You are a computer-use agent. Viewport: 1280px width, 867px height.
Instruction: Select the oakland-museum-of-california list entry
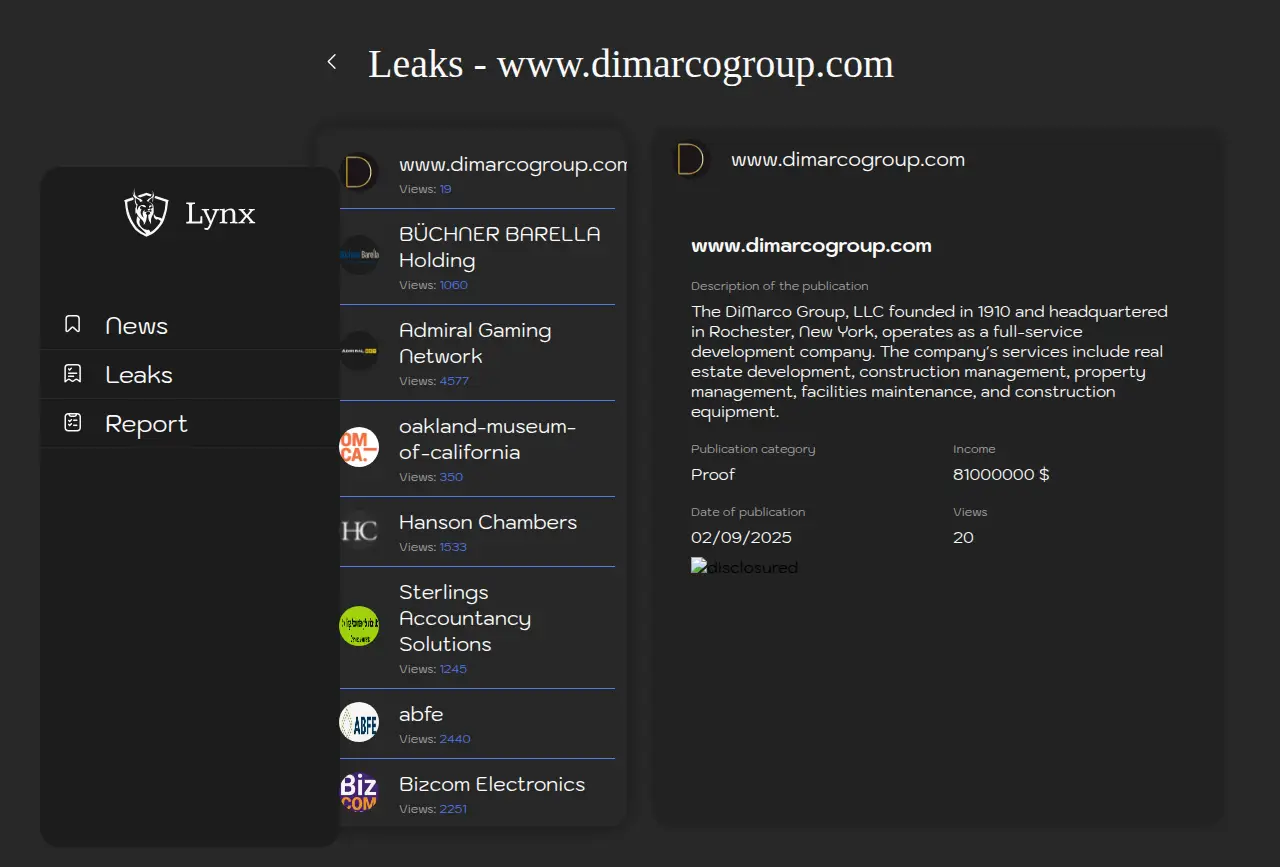487,440
